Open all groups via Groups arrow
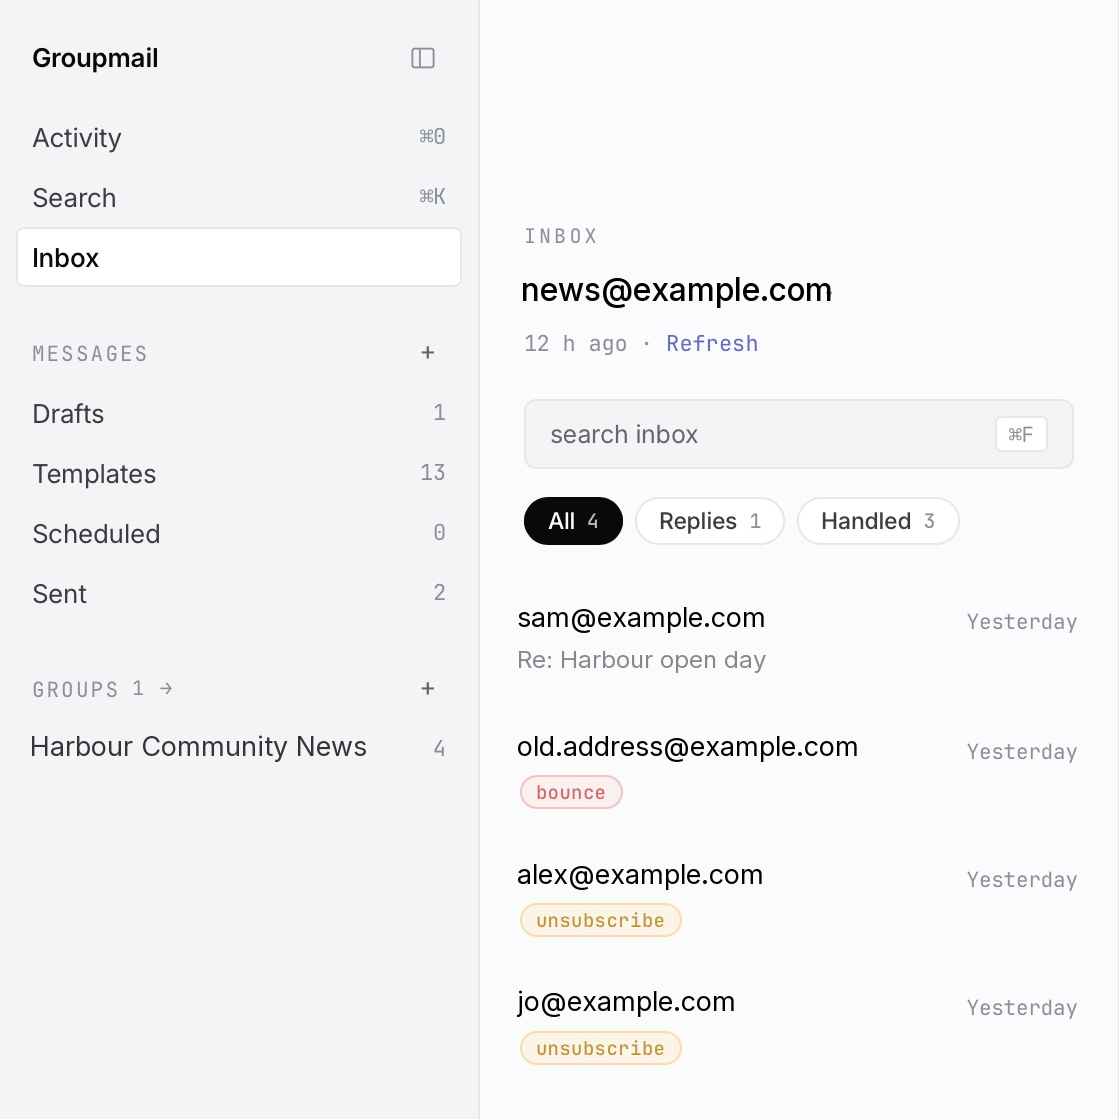This screenshot has height=1119, width=1119. 166,689
